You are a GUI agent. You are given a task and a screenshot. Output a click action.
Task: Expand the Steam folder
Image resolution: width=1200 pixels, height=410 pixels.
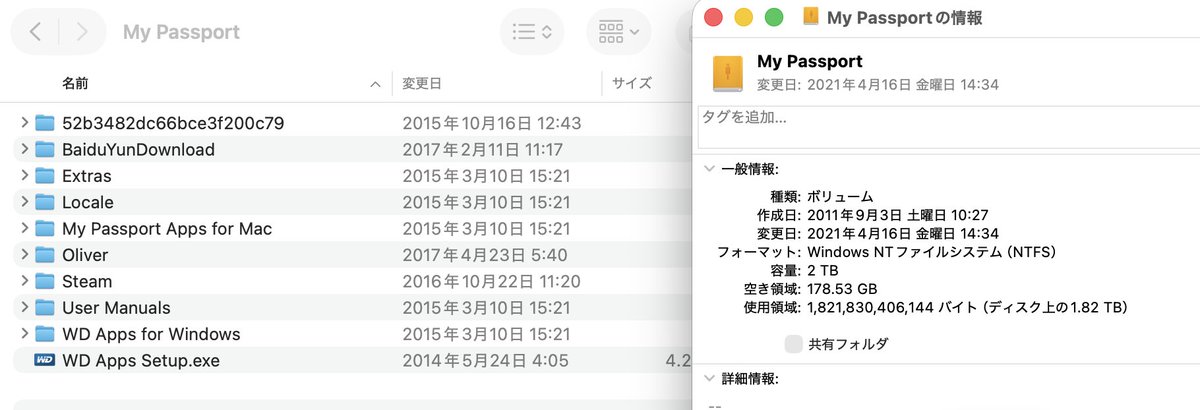[23, 281]
